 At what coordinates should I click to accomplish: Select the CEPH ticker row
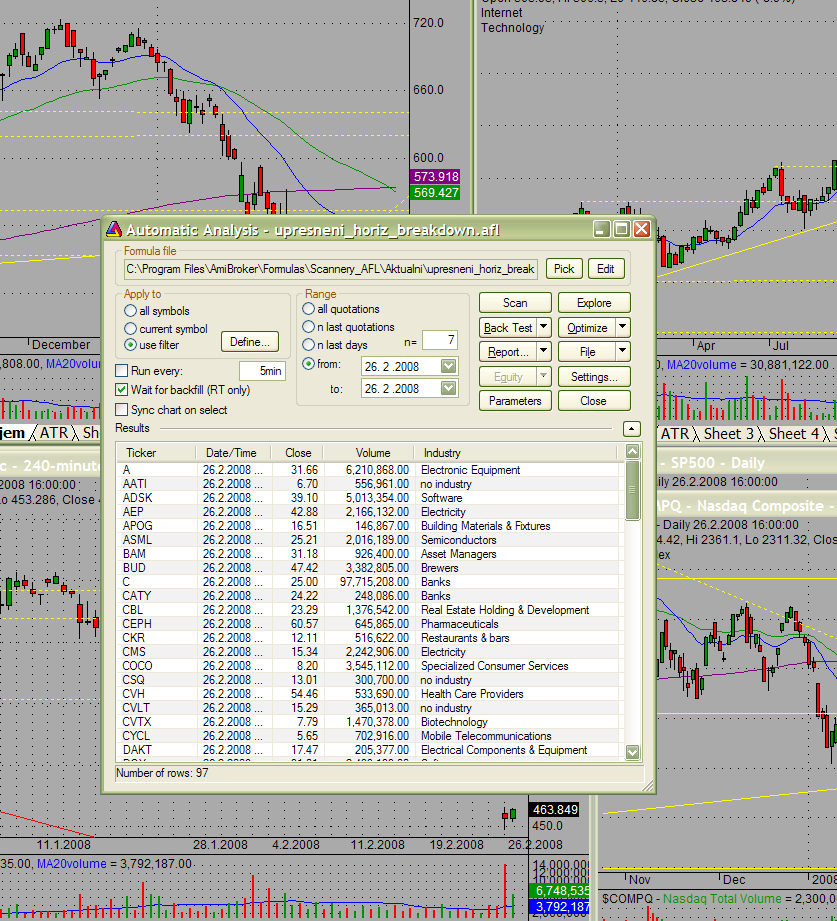click(369, 624)
